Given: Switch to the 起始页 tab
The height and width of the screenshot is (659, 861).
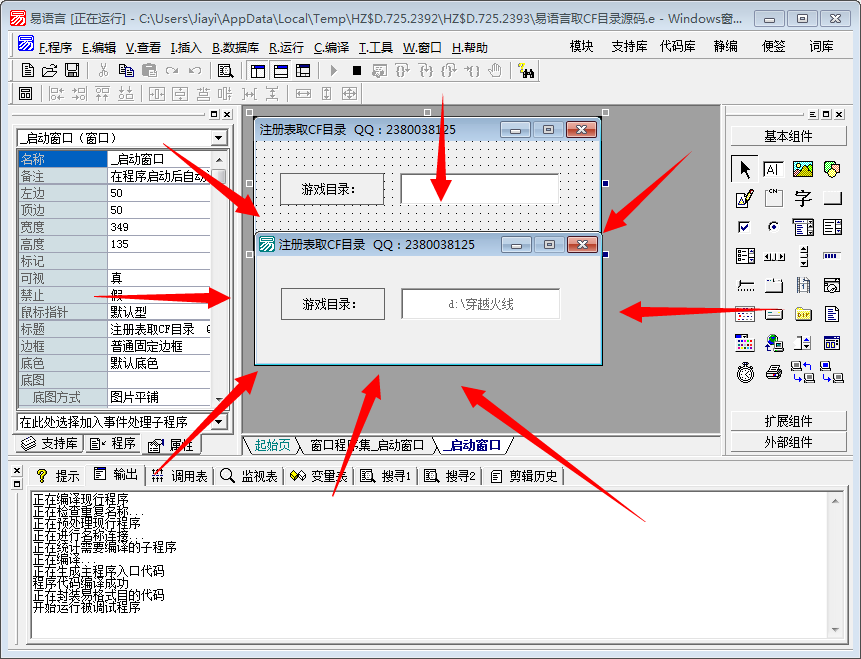Looking at the screenshot, I should tap(272, 445).
